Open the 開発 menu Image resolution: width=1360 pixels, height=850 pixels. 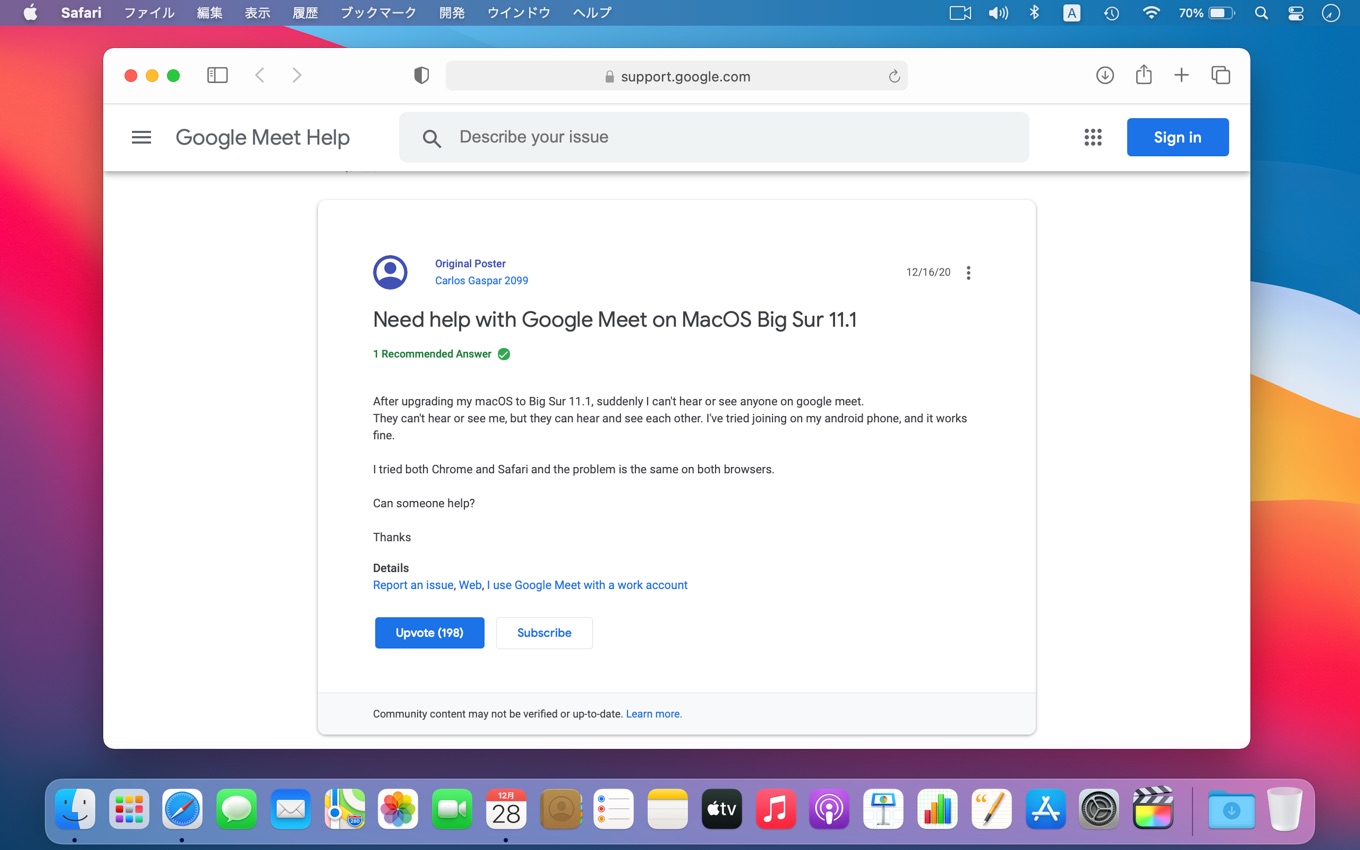coord(452,13)
